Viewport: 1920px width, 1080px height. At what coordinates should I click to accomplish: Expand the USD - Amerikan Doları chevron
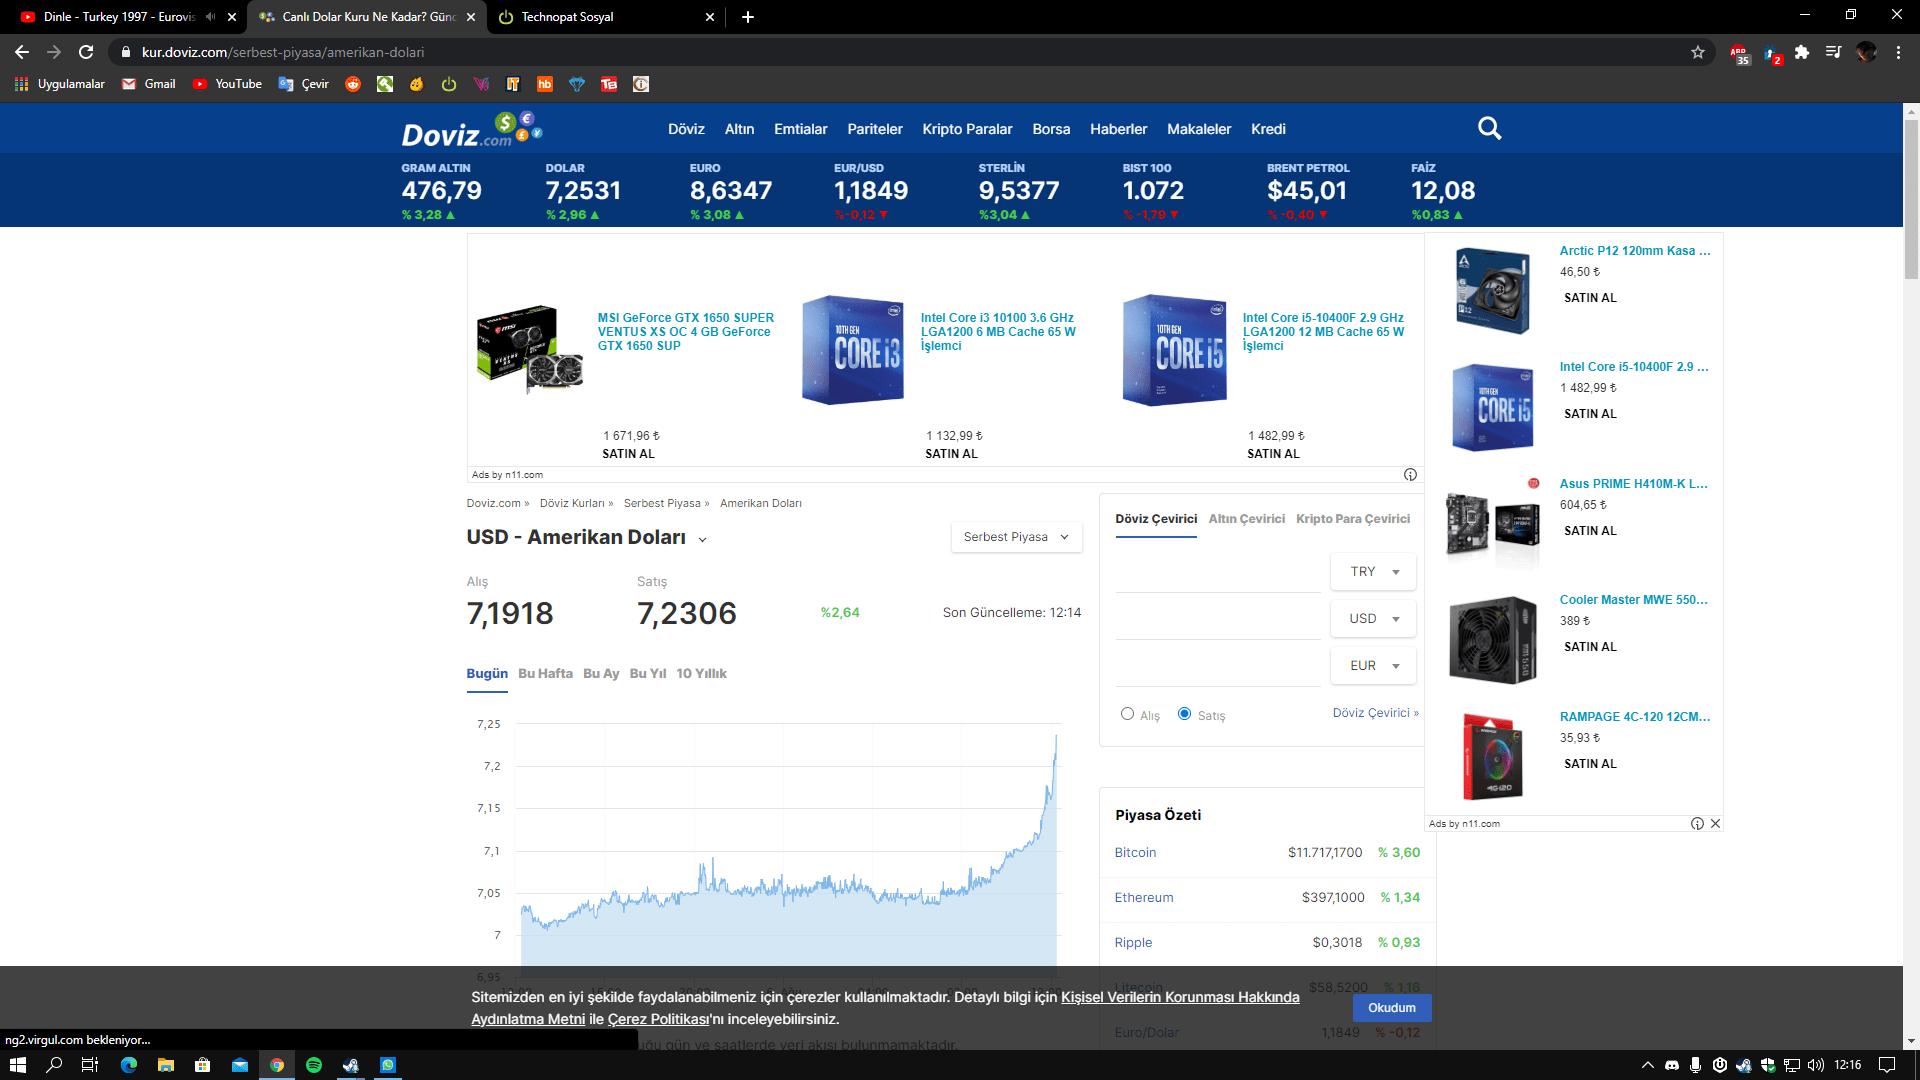(x=702, y=540)
